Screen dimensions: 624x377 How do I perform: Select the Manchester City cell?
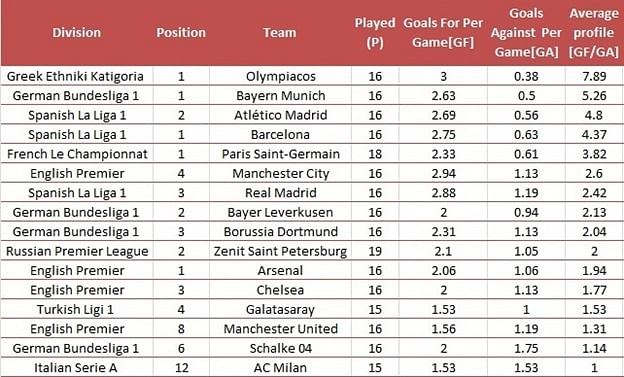[281, 174]
